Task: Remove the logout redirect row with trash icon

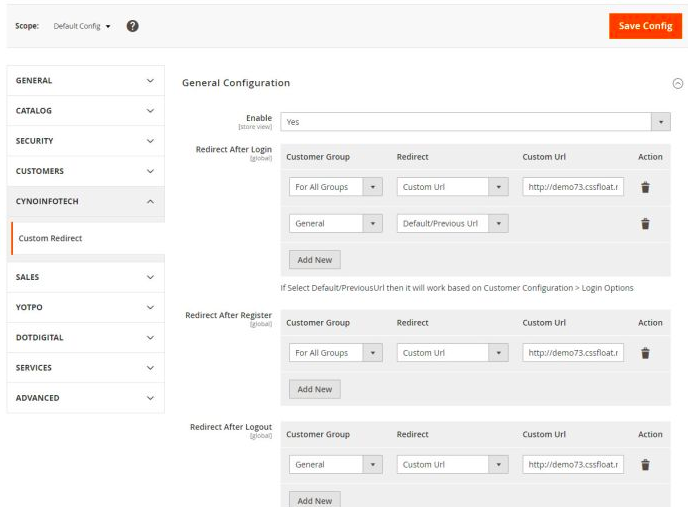Action: [645, 465]
